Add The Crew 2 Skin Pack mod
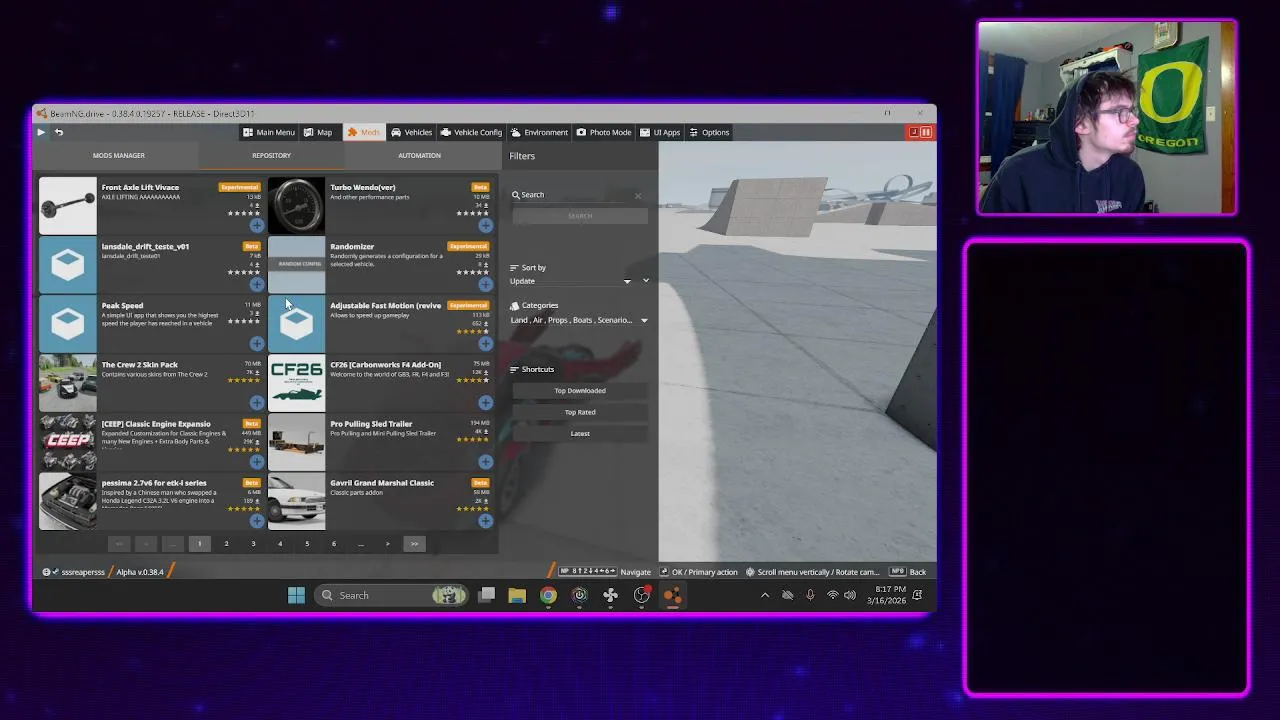 (257, 402)
